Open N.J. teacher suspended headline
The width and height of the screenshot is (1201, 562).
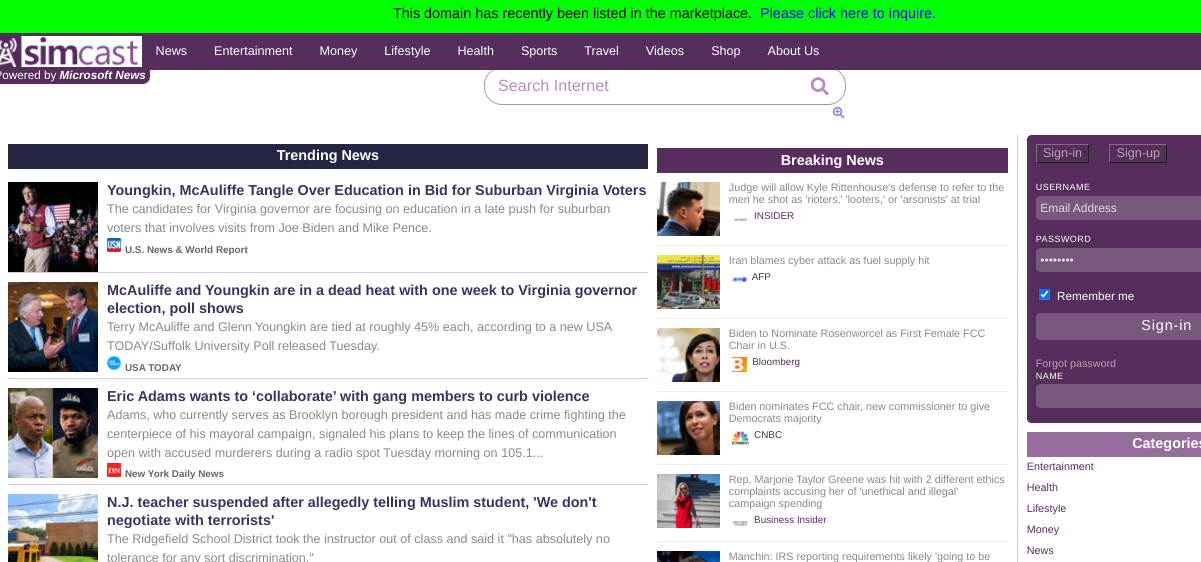coord(352,511)
